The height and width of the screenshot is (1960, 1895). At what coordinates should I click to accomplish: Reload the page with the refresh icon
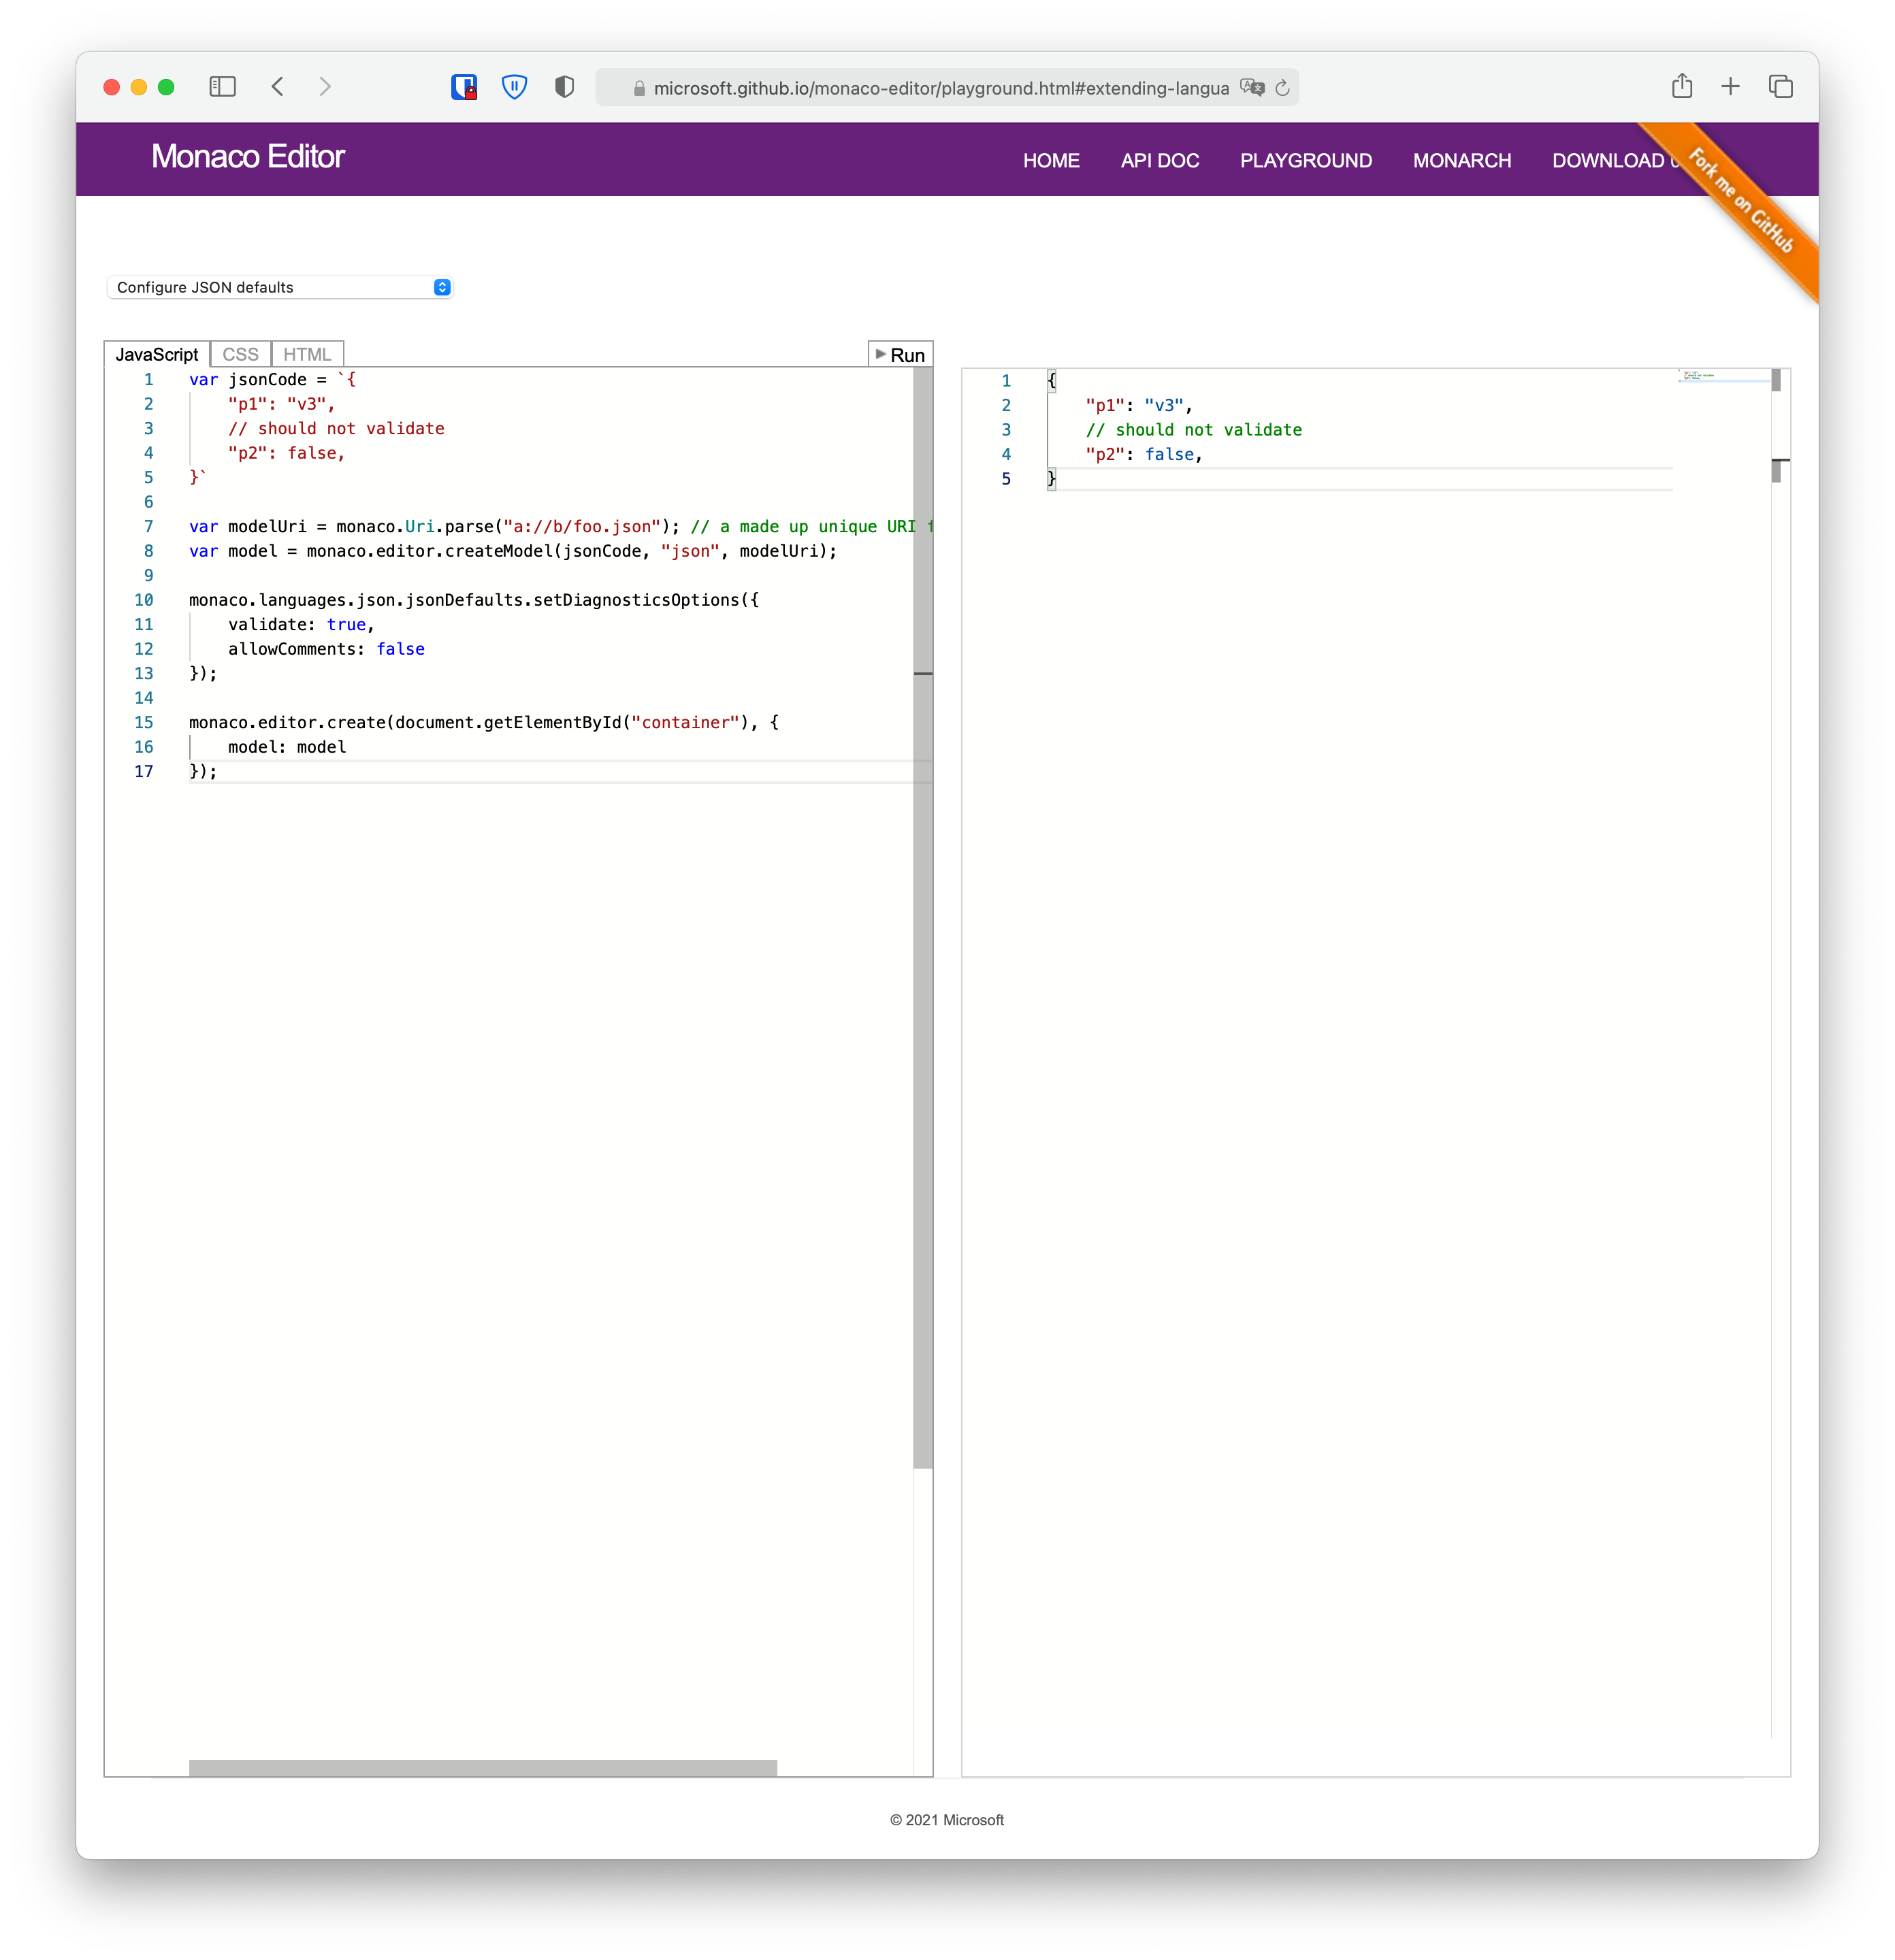click(x=1283, y=88)
